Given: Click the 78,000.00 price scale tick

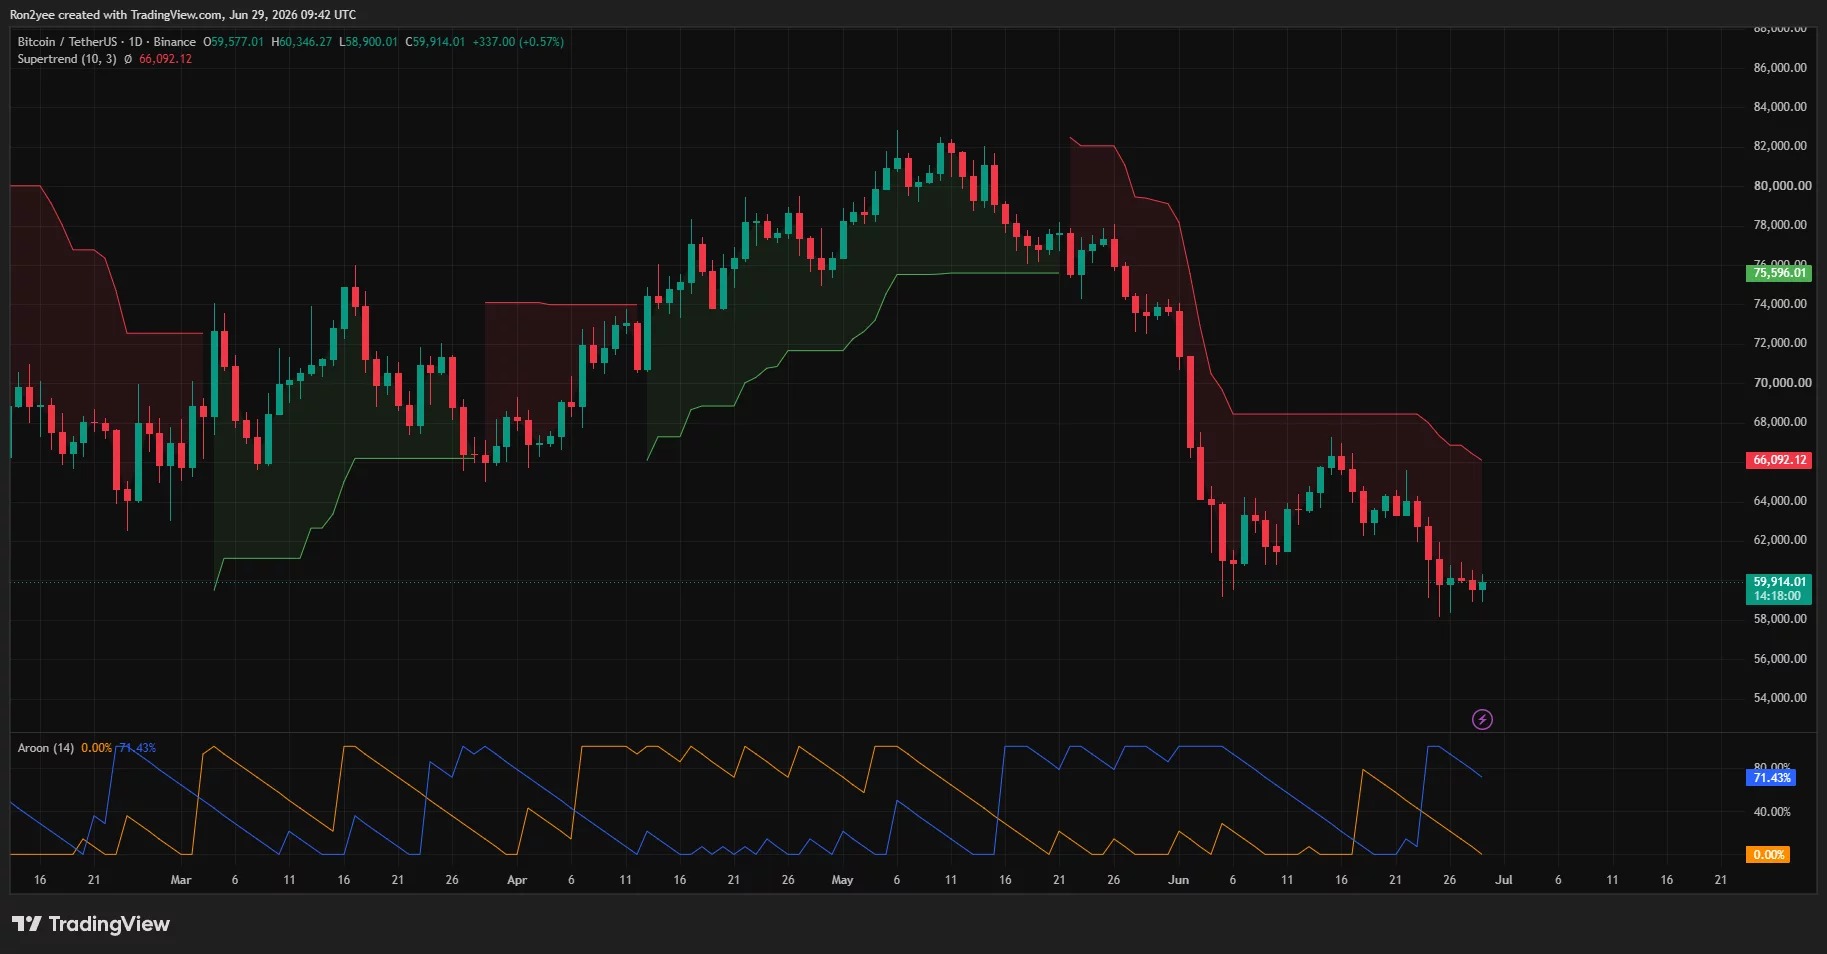Looking at the screenshot, I should pos(1780,225).
